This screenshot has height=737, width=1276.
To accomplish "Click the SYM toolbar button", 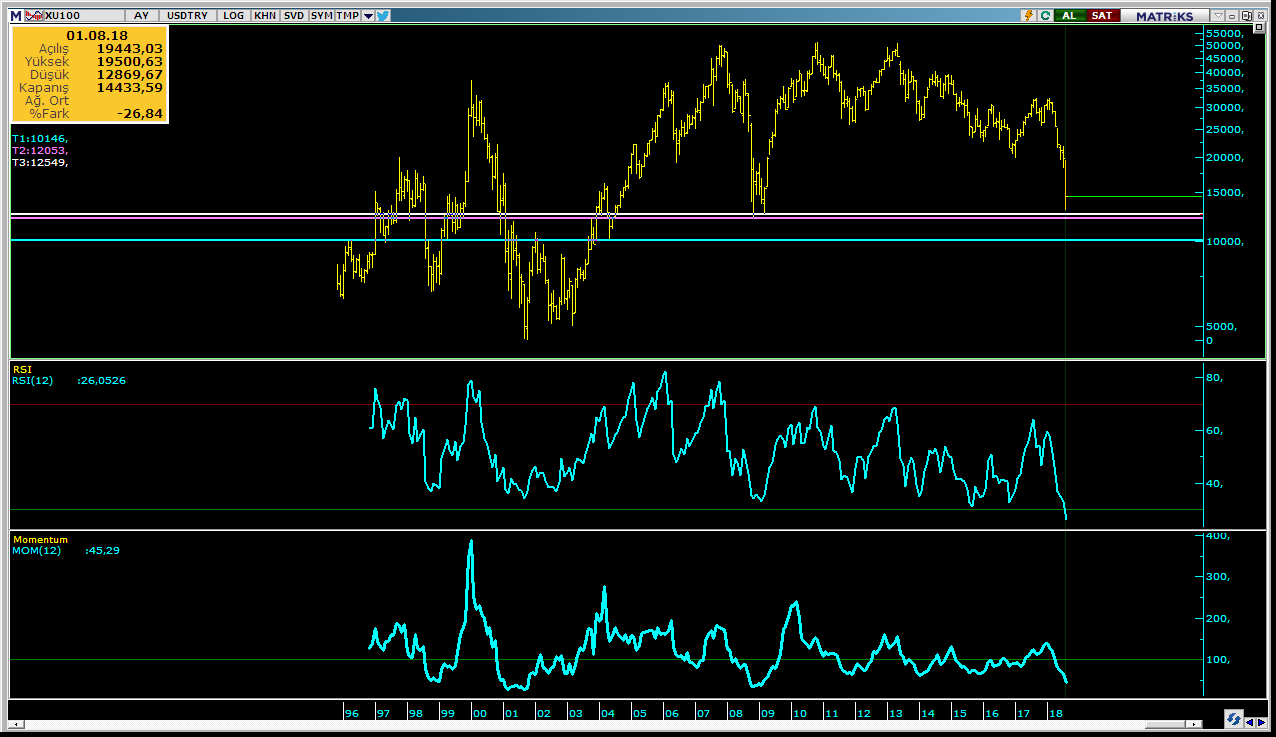I will coord(321,16).
